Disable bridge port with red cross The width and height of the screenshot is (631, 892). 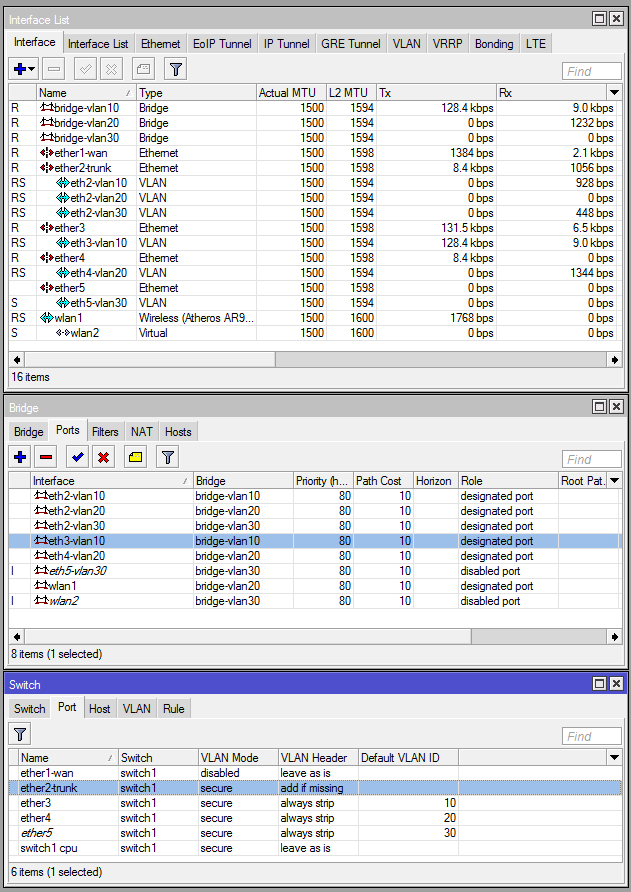104,457
